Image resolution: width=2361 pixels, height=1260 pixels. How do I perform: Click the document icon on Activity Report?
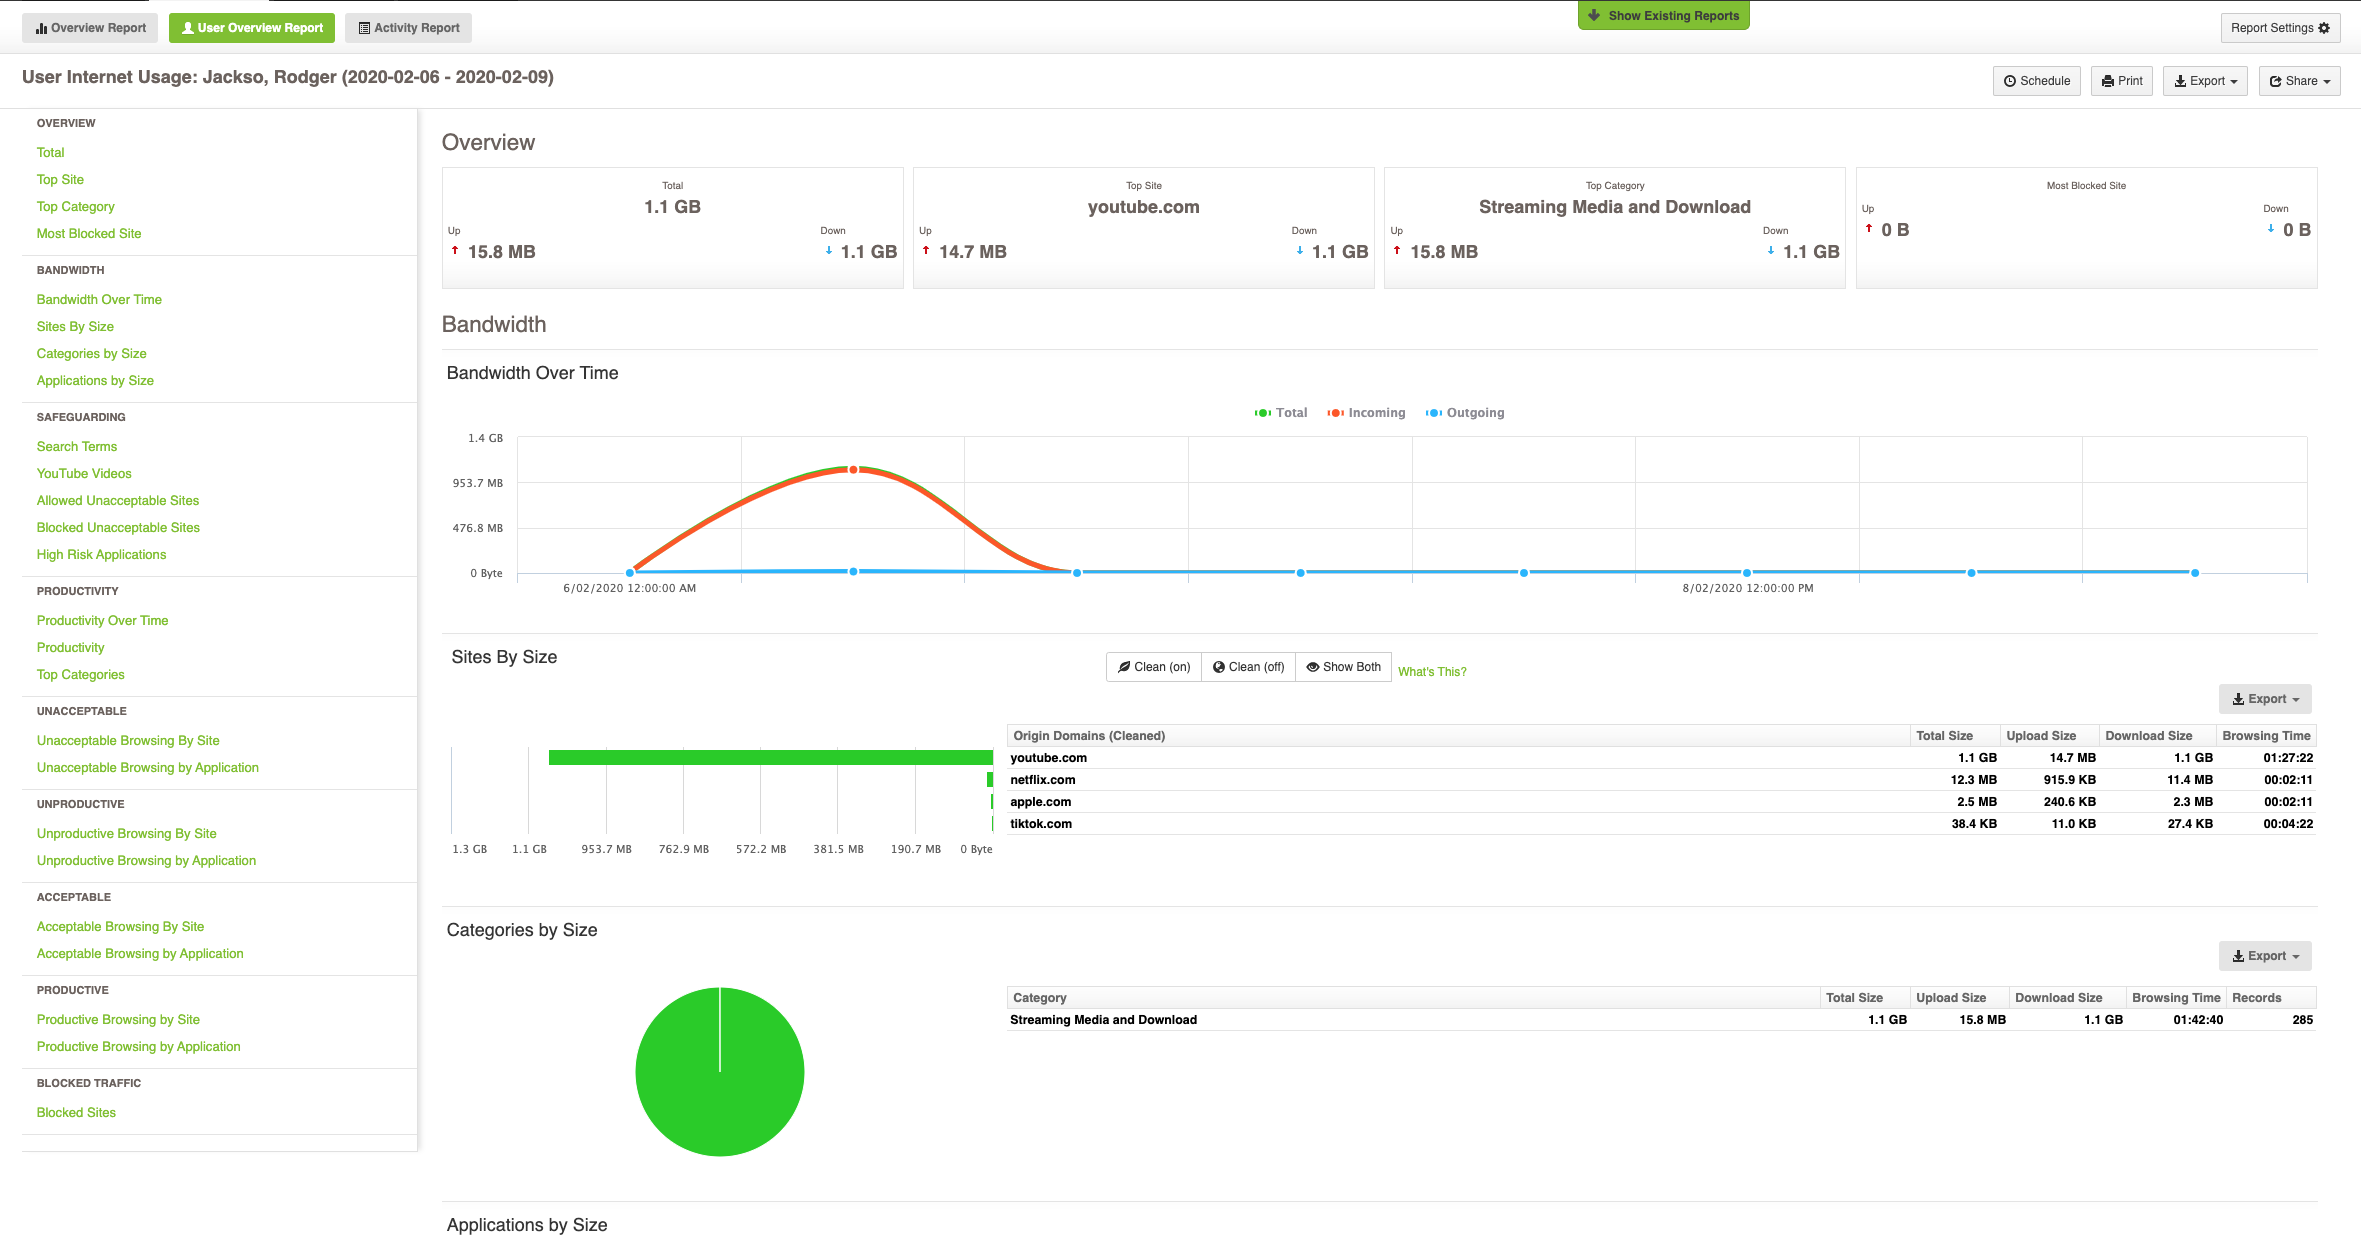pos(362,27)
